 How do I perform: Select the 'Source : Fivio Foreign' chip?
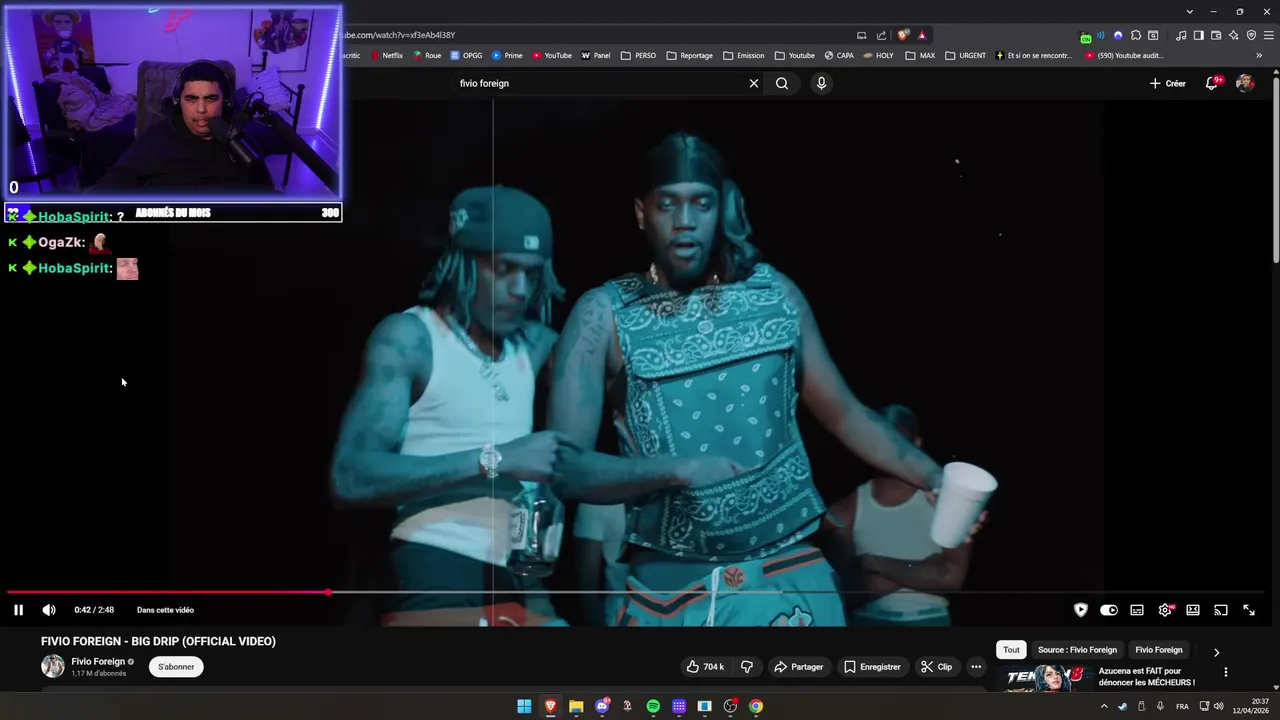point(1077,650)
